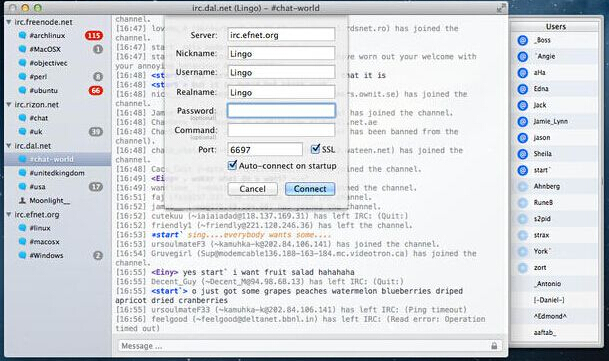
Task: Click the Server input field
Action: [x=281, y=35]
